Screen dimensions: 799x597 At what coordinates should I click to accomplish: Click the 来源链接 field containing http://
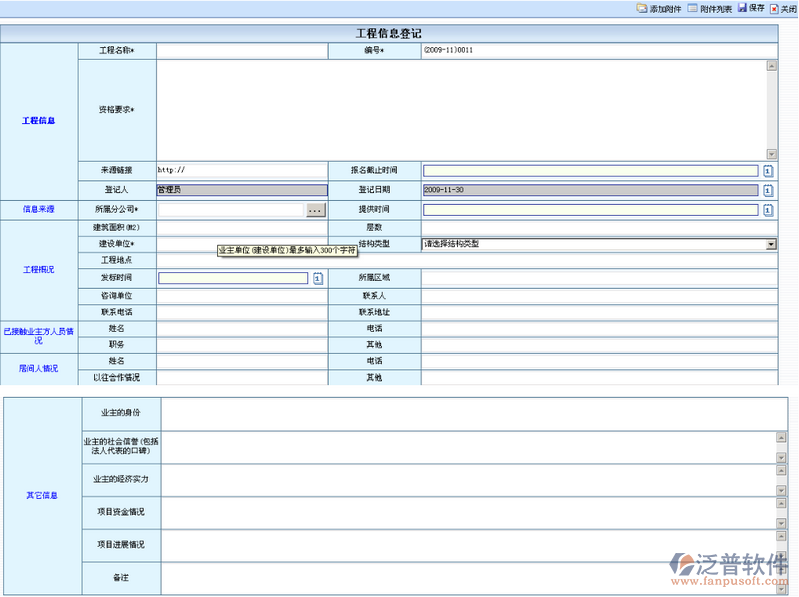coord(241,170)
